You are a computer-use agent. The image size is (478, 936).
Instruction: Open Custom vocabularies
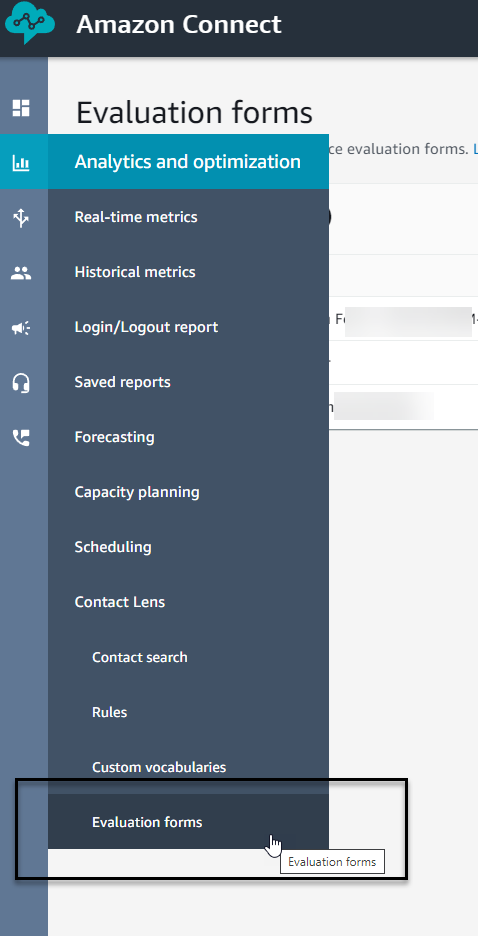coord(188,766)
